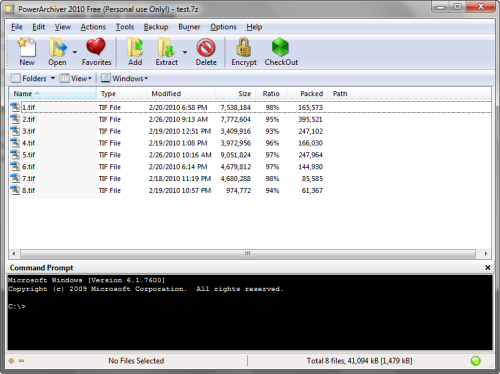500x374 pixels.
Task: Sort by the Modified column header
Action: [181, 94]
